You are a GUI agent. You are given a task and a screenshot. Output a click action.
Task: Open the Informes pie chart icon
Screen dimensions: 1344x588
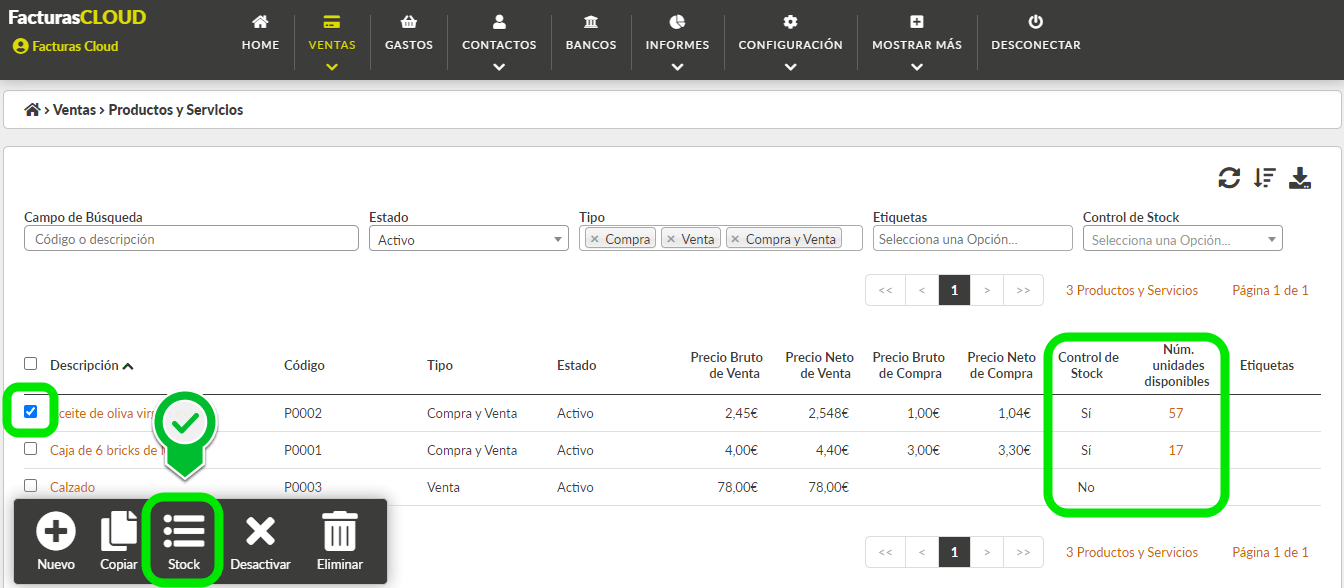point(677,22)
